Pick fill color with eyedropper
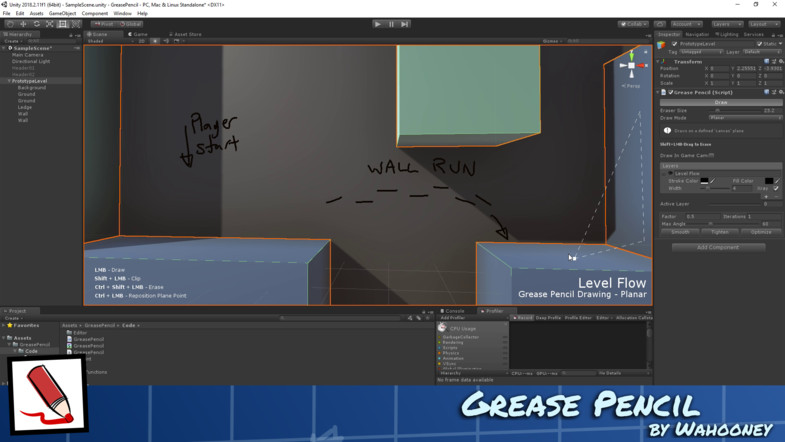The height and width of the screenshot is (442, 785). (x=777, y=181)
